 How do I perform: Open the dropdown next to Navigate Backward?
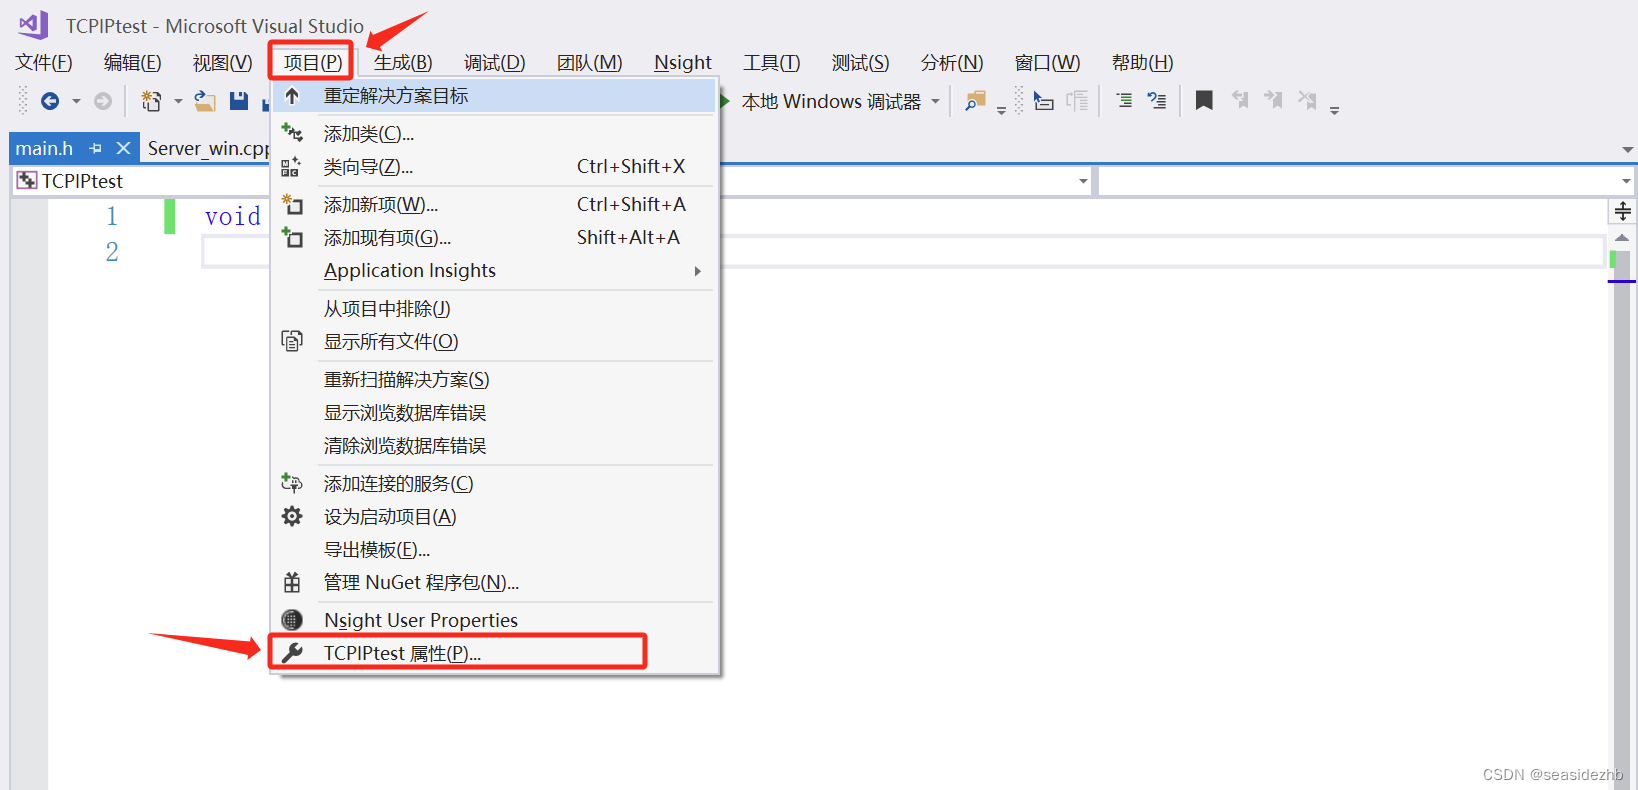point(76,101)
